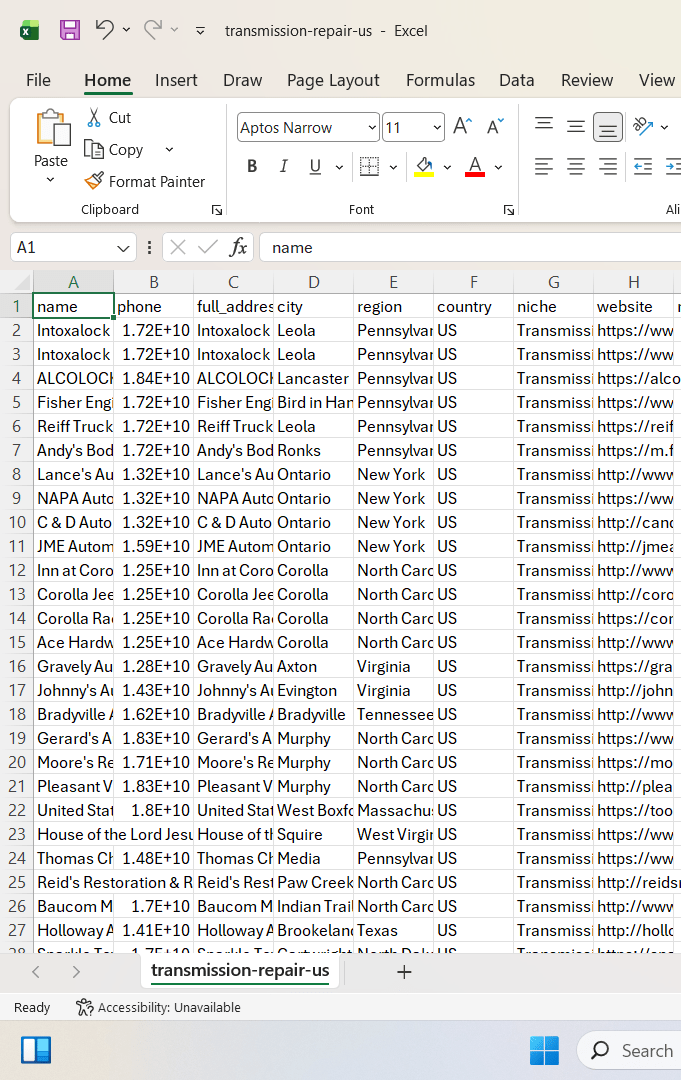
Task: Expand the underline style arrow
Action: click(x=339, y=167)
